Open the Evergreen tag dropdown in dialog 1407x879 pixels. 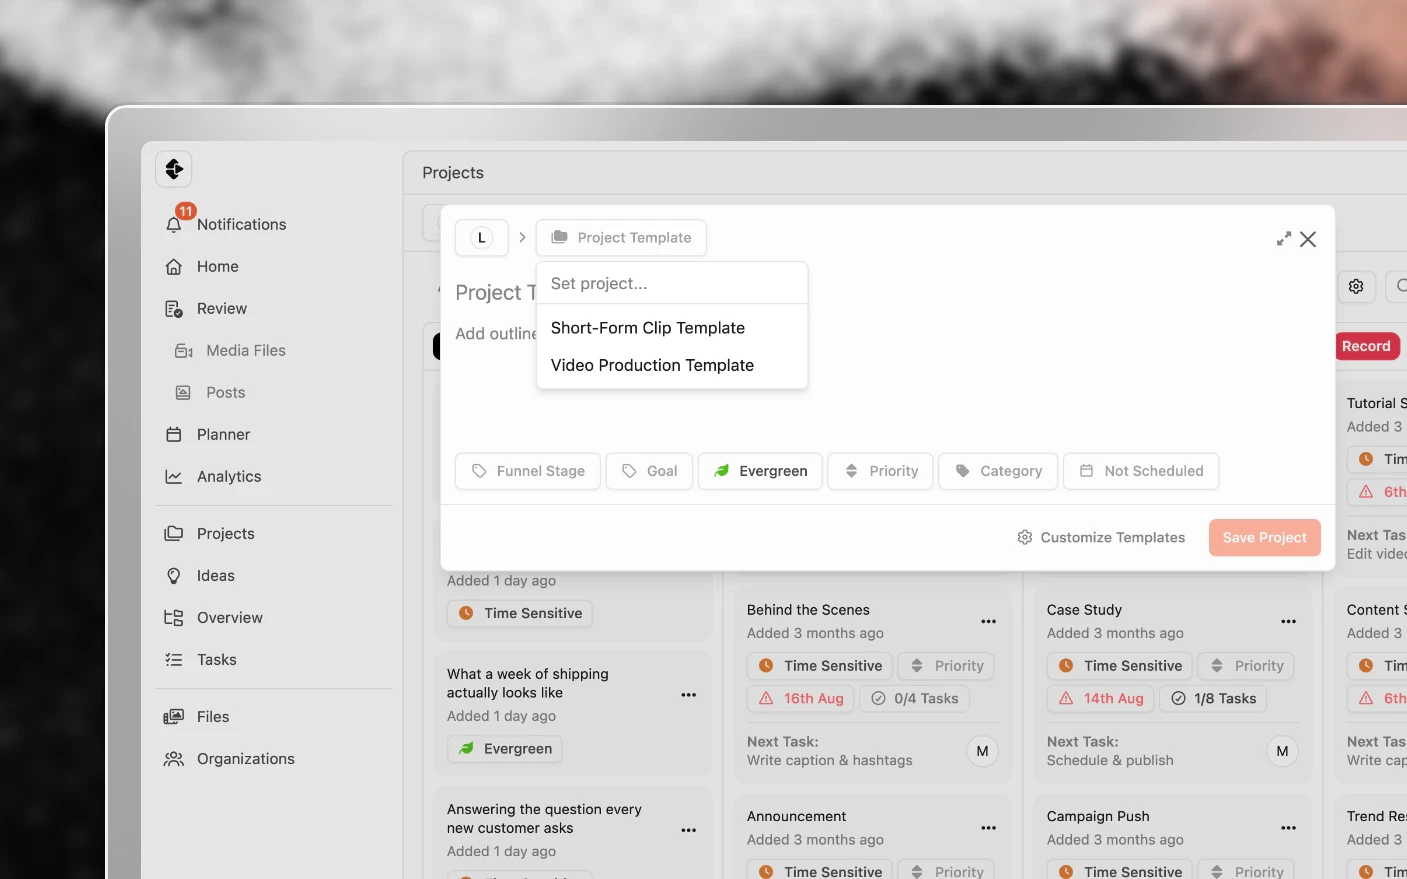point(760,471)
